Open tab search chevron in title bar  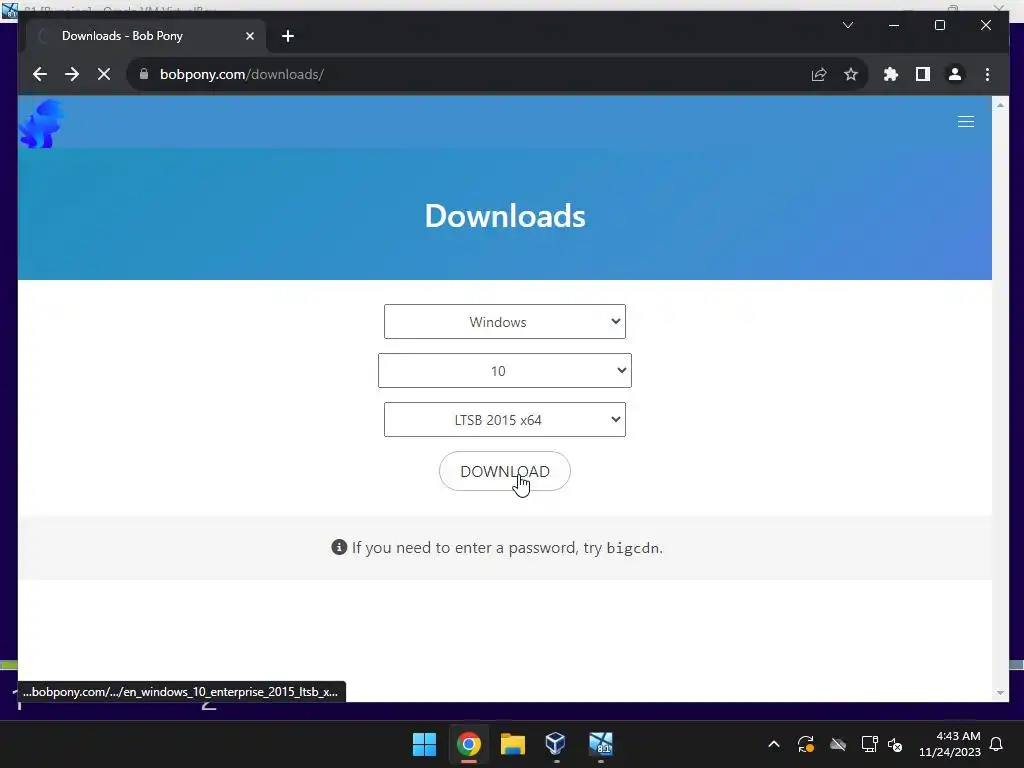click(x=848, y=25)
